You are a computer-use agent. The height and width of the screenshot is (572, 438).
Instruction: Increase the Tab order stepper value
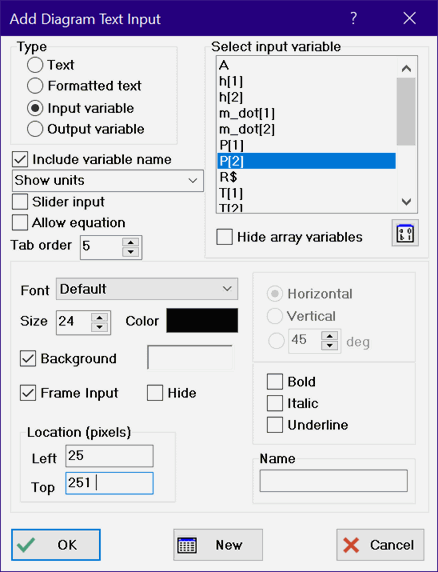coord(131,242)
